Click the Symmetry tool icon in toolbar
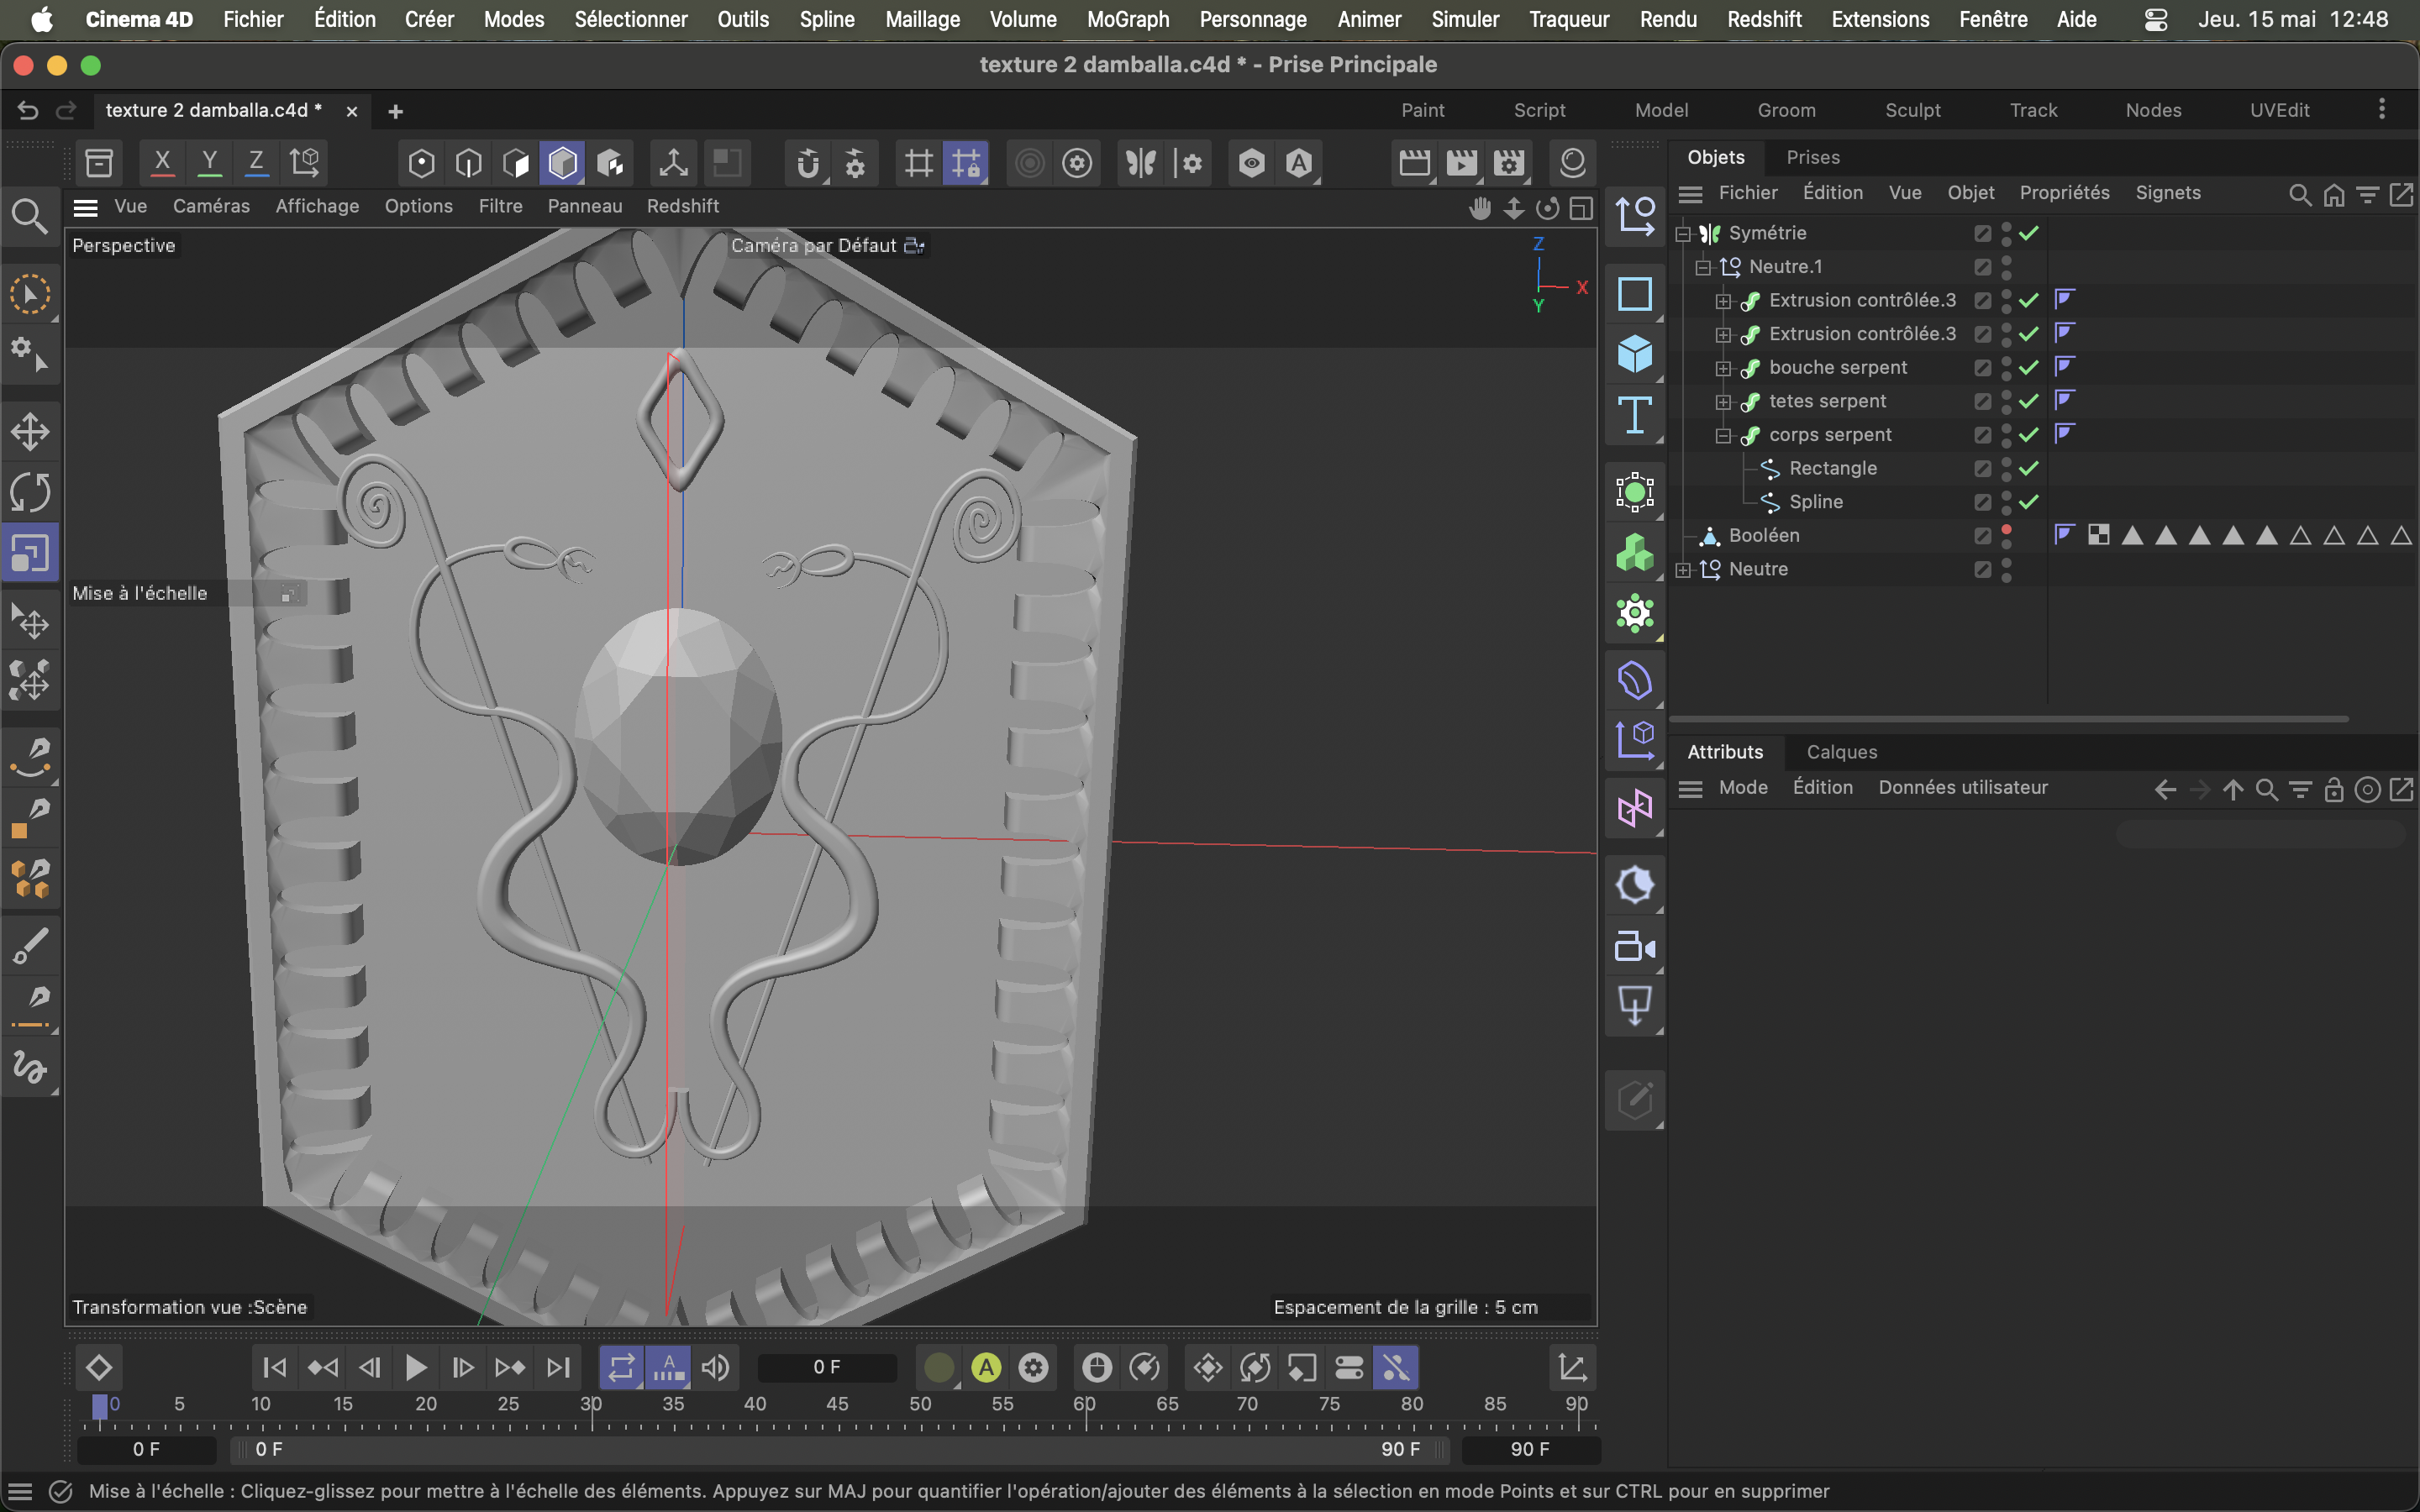The height and width of the screenshot is (1512, 2420). point(1140,163)
